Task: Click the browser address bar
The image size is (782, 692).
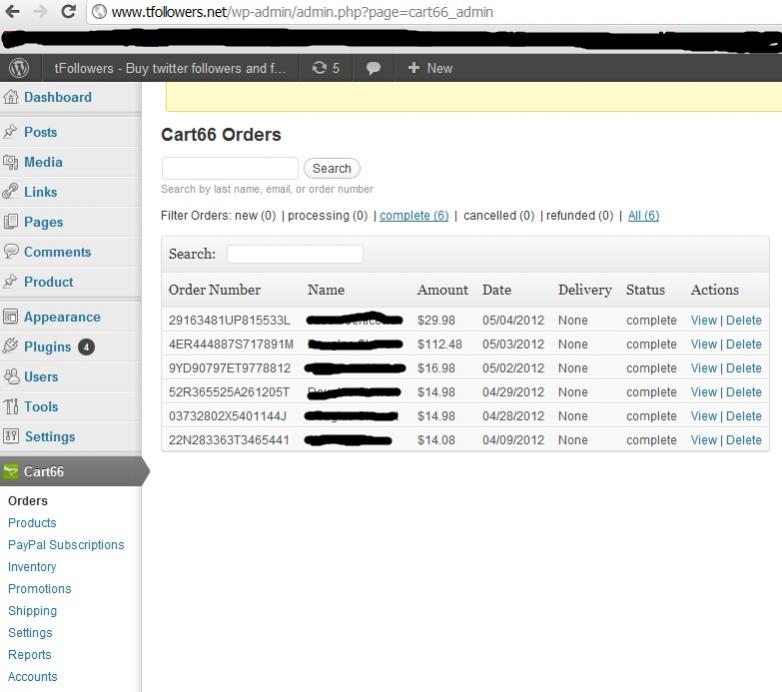Action: [x=434, y=11]
